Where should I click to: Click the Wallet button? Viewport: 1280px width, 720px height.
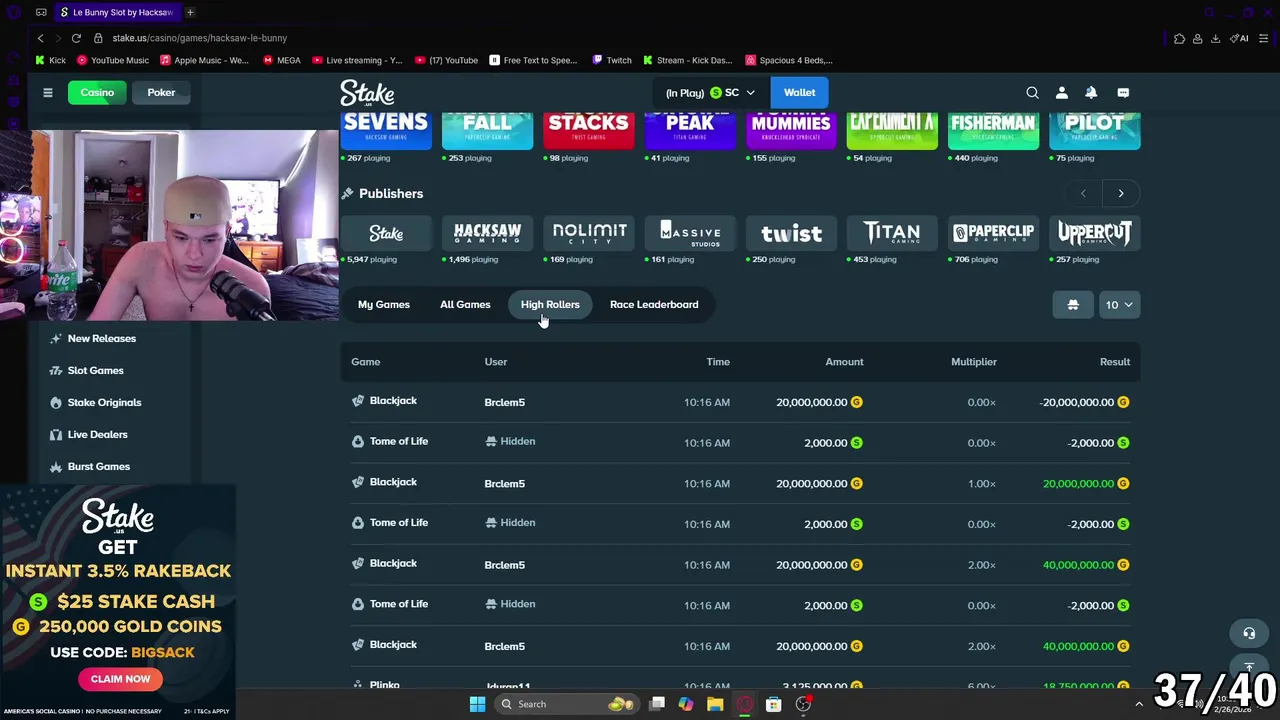(x=799, y=92)
